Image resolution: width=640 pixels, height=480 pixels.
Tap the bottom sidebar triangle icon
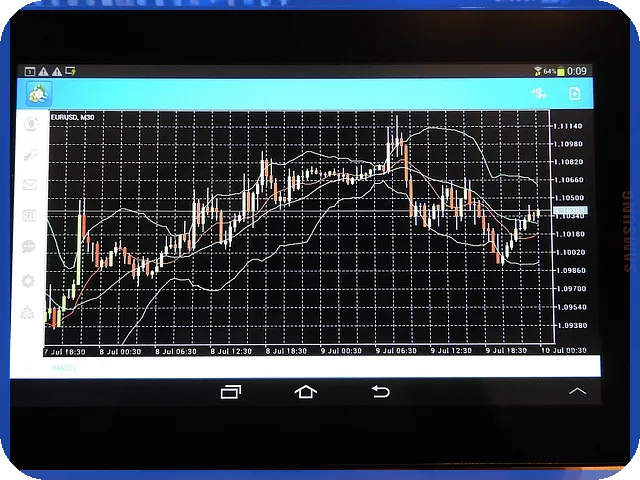pos(27,313)
